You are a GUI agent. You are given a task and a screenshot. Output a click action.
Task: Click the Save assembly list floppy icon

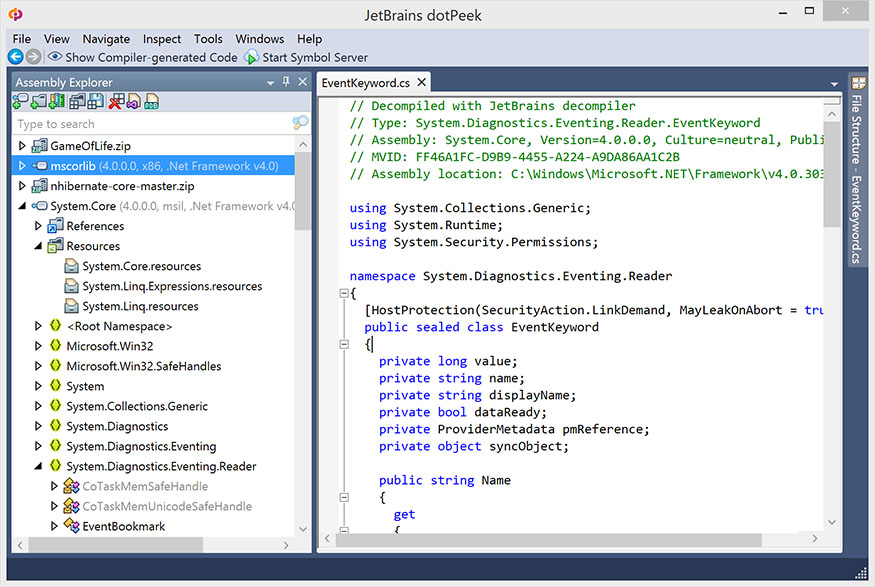pyautogui.click(x=95, y=102)
